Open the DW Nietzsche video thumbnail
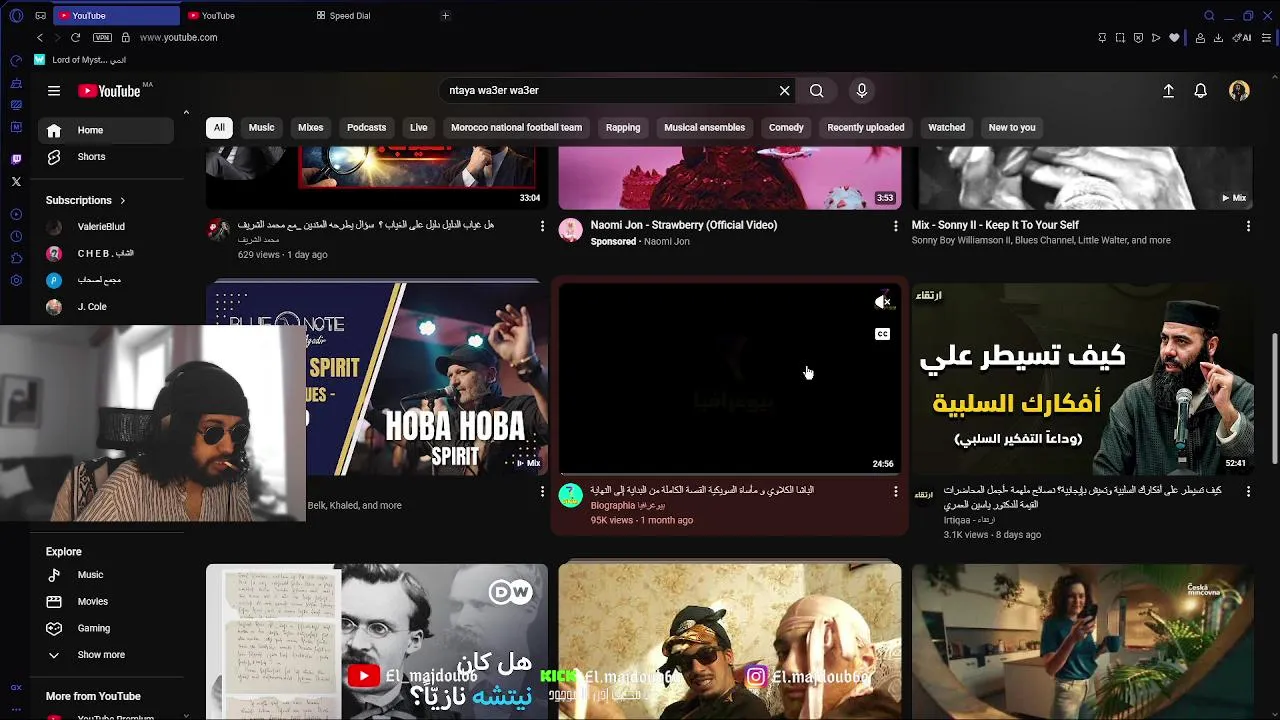The image size is (1280, 720). (377, 641)
